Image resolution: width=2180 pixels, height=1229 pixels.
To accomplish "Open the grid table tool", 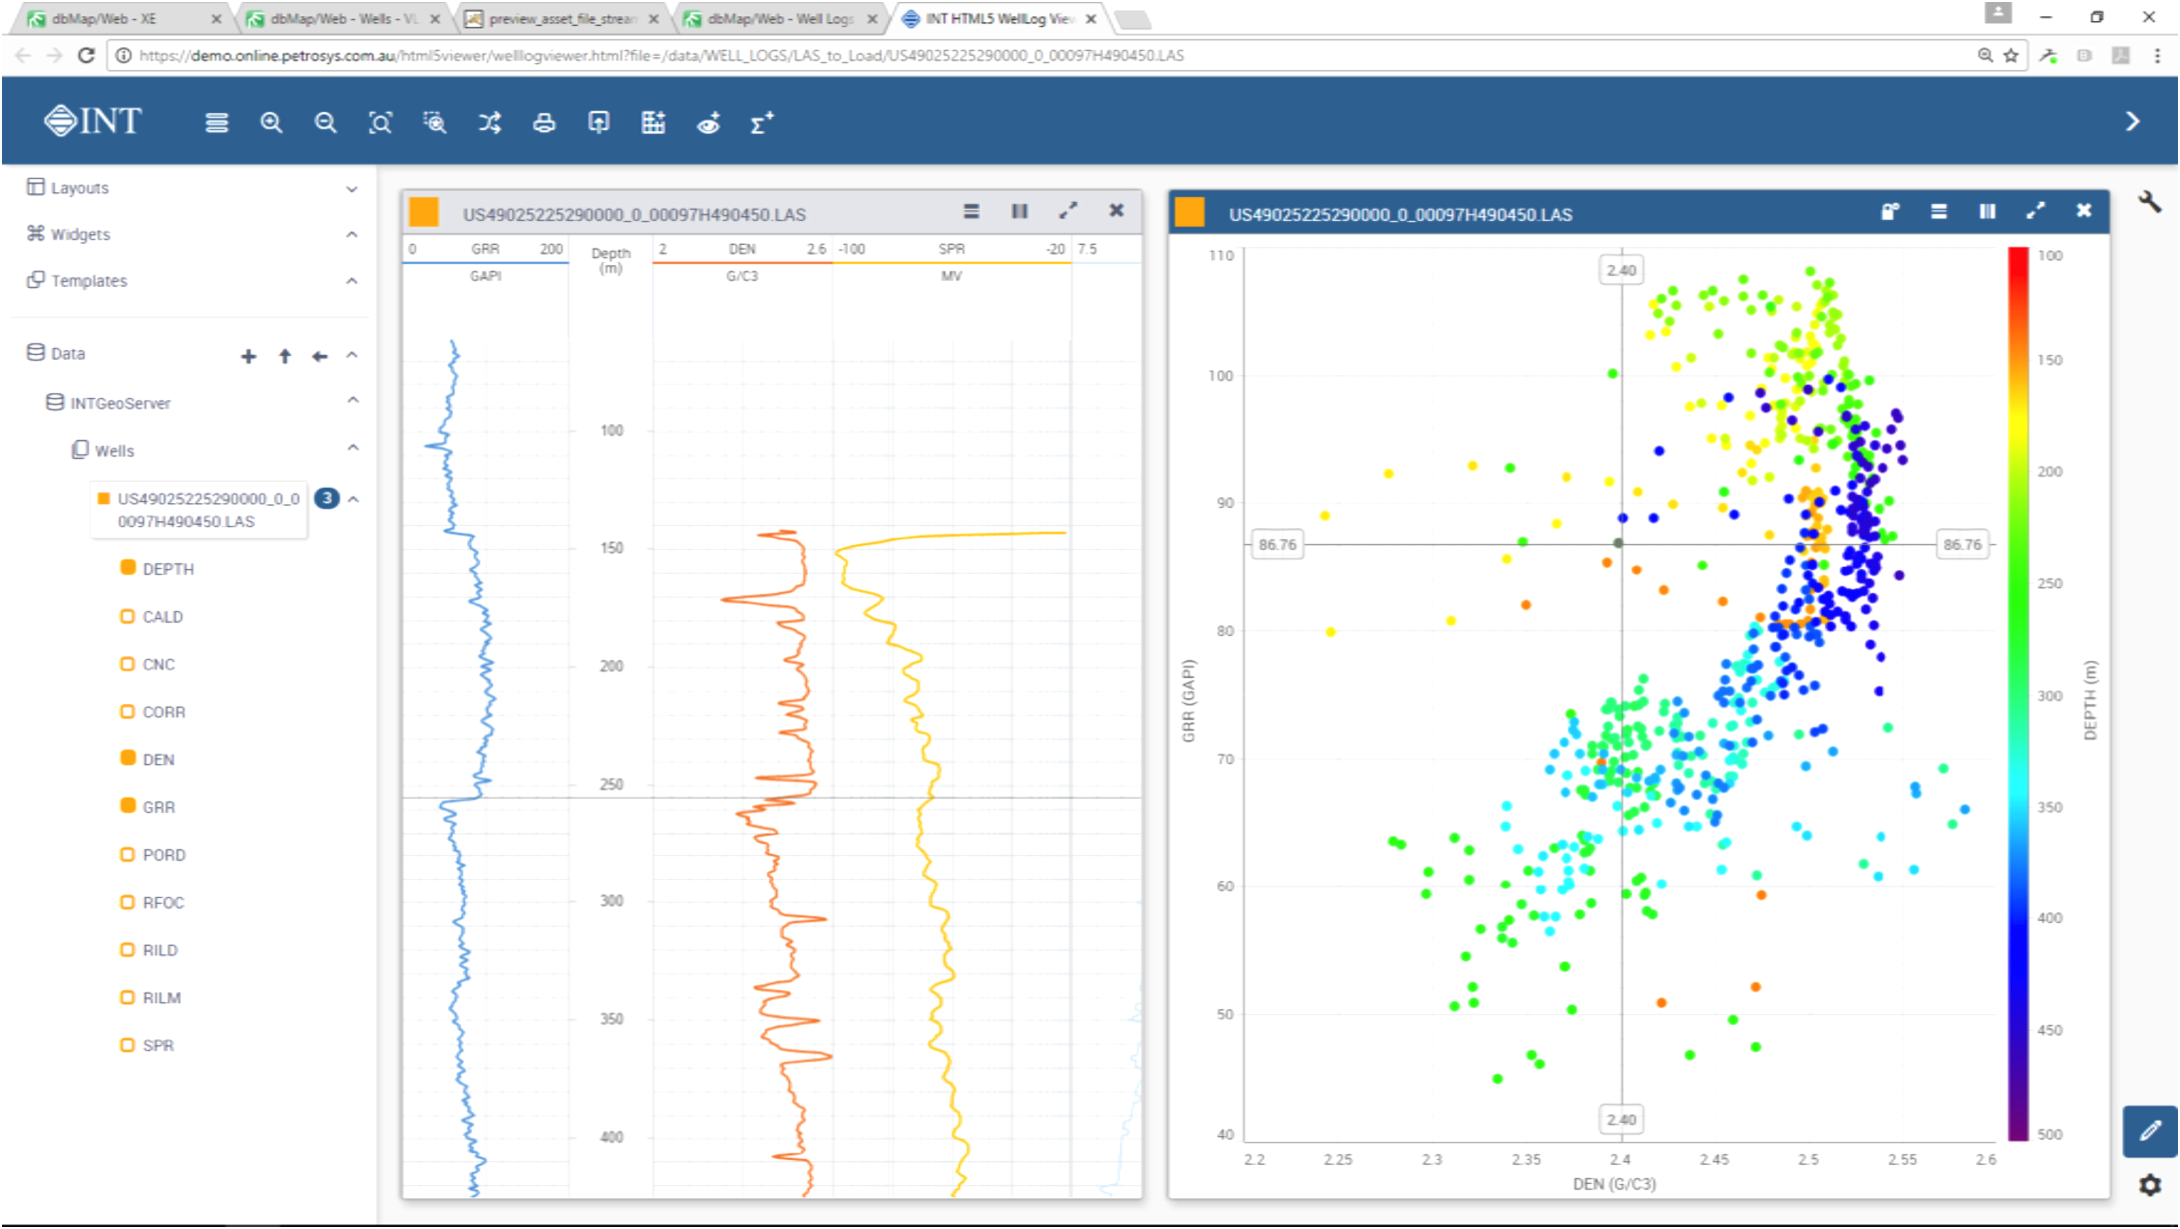I will 653,123.
